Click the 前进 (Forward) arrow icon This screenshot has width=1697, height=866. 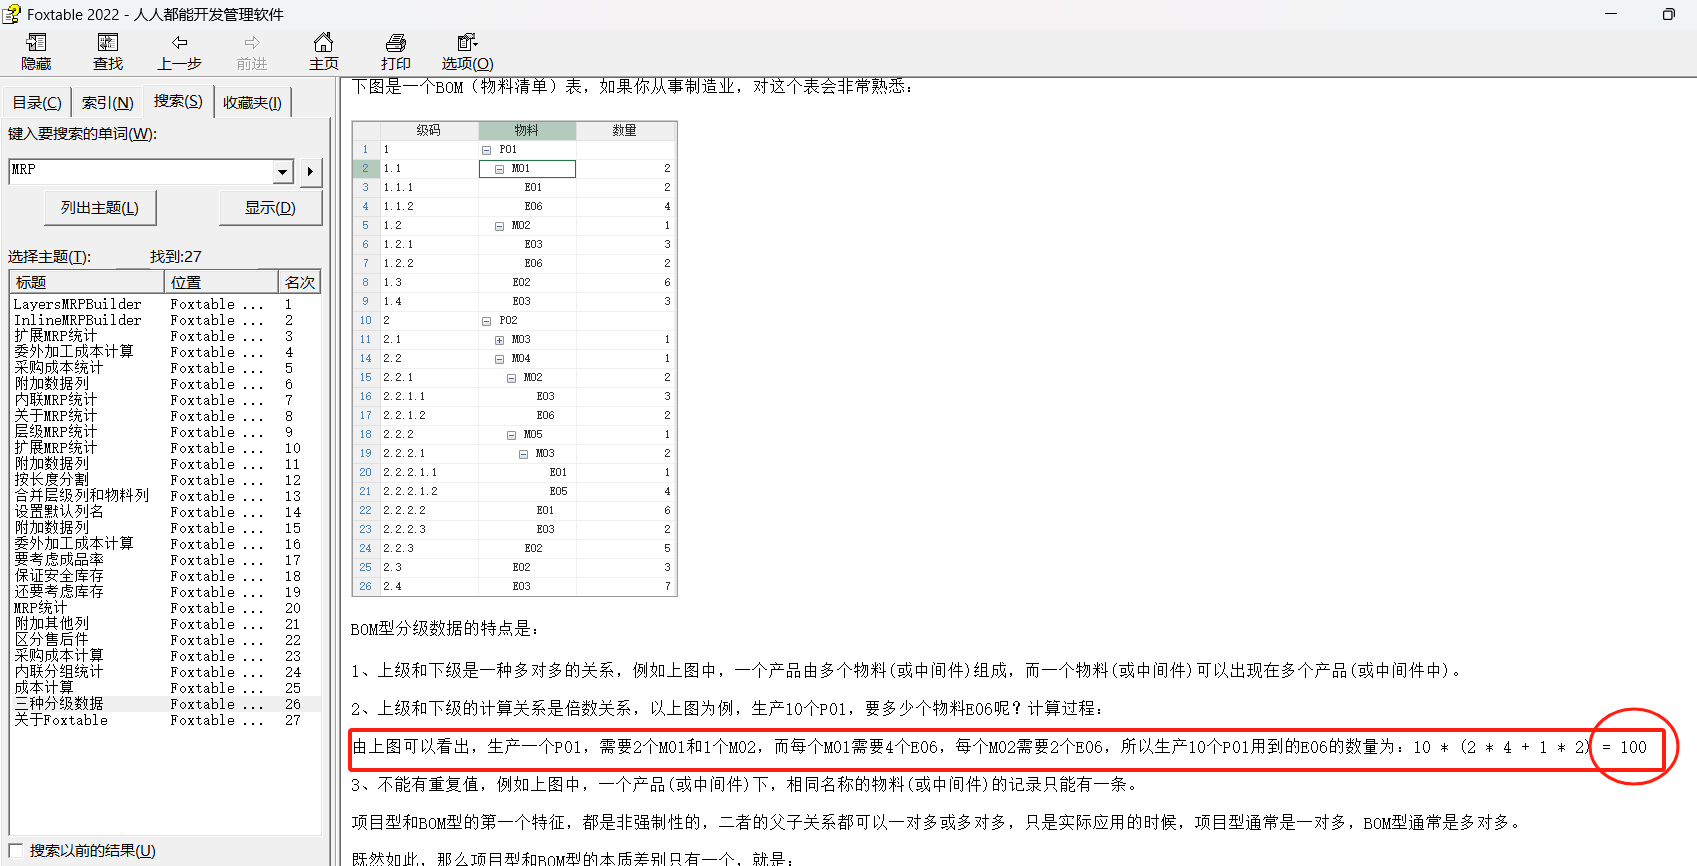tap(252, 42)
